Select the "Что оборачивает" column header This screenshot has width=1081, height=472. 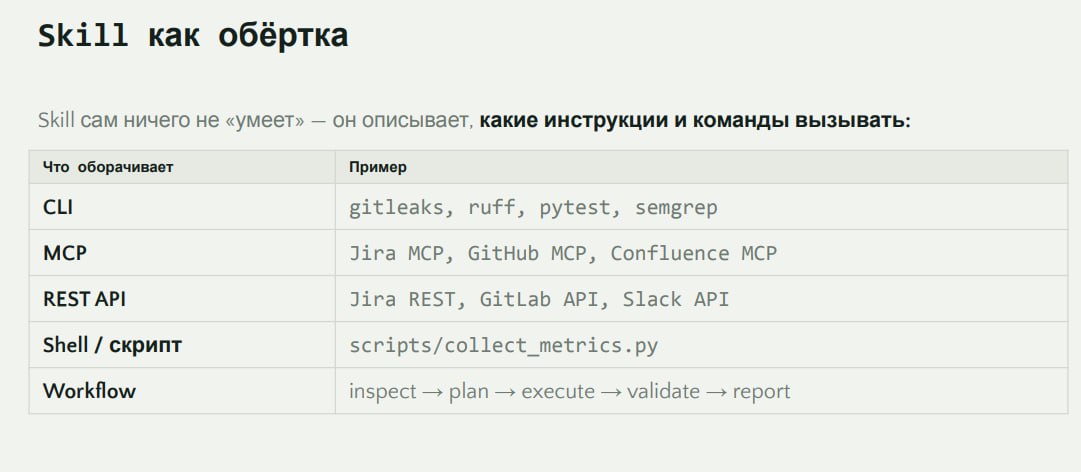(108, 167)
